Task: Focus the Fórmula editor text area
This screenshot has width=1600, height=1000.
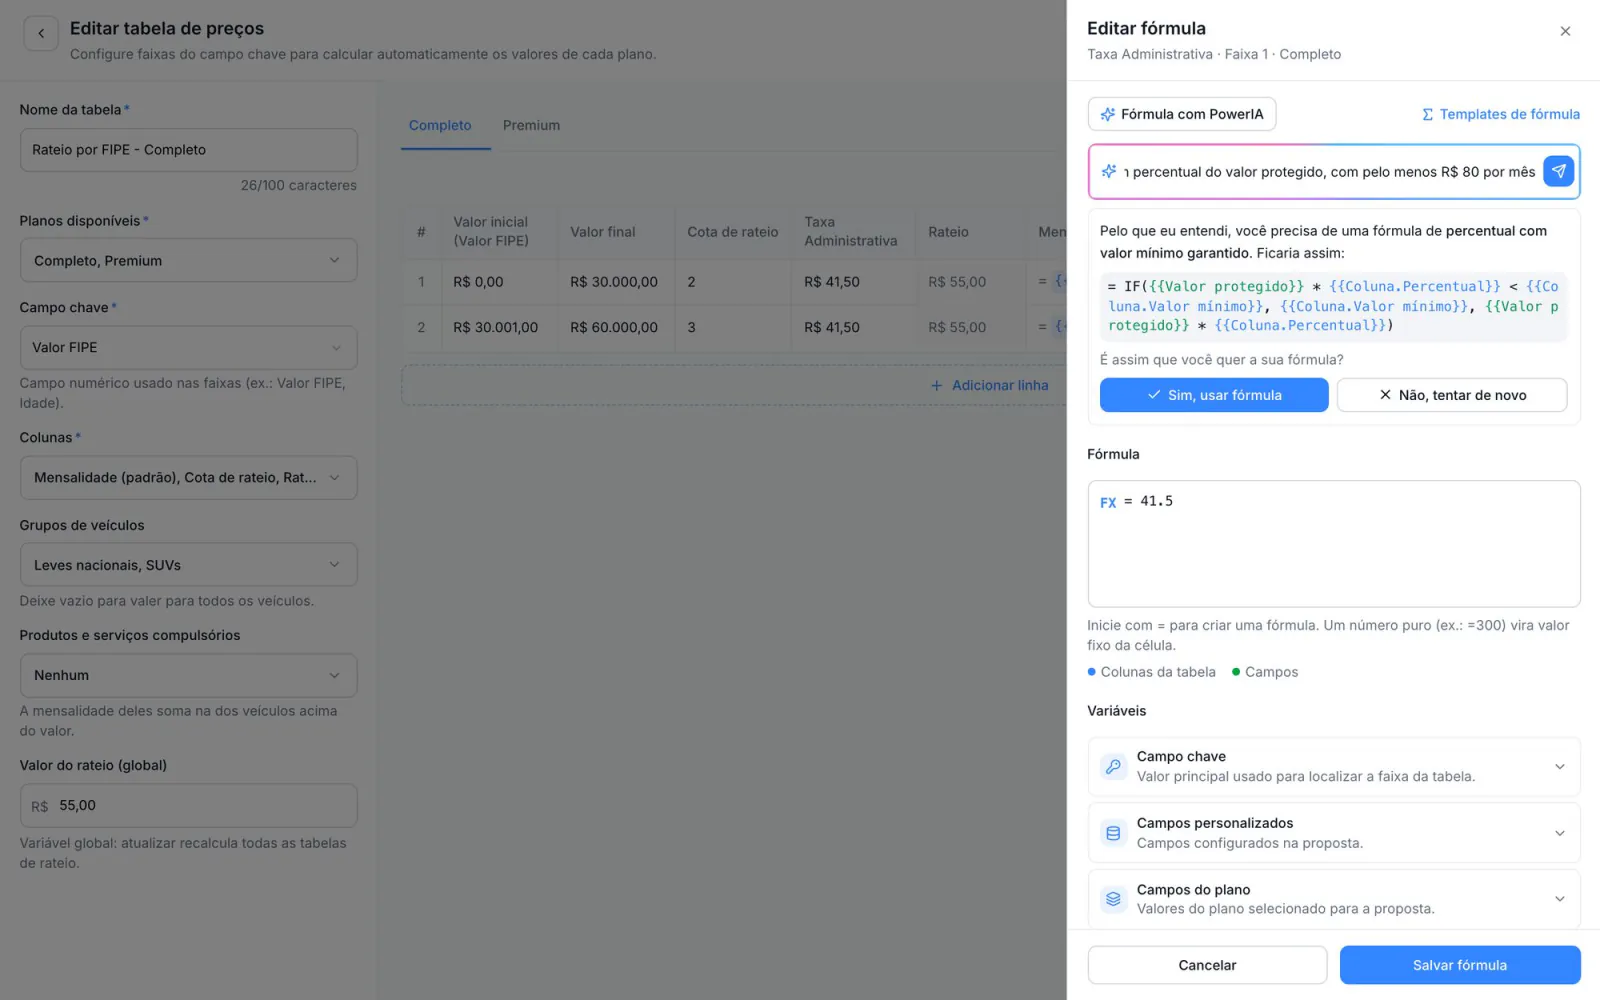Action: pyautogui.click(x=1334, y=544)
